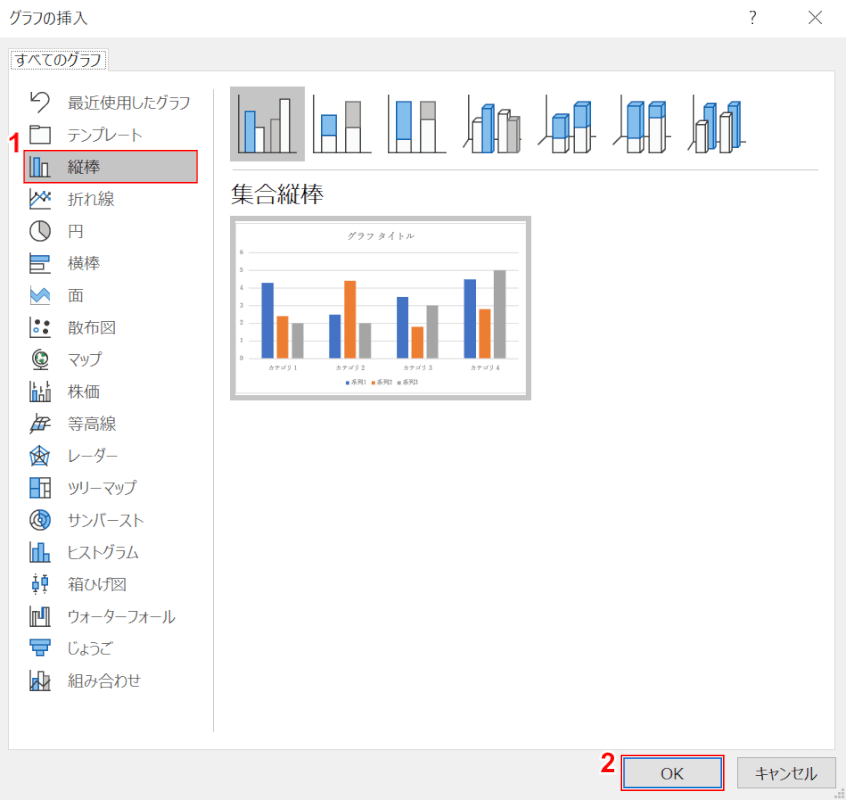Choose the stacked column chart subtype icon
Screen dimensions: 846x800
click(x=341, y=124)
